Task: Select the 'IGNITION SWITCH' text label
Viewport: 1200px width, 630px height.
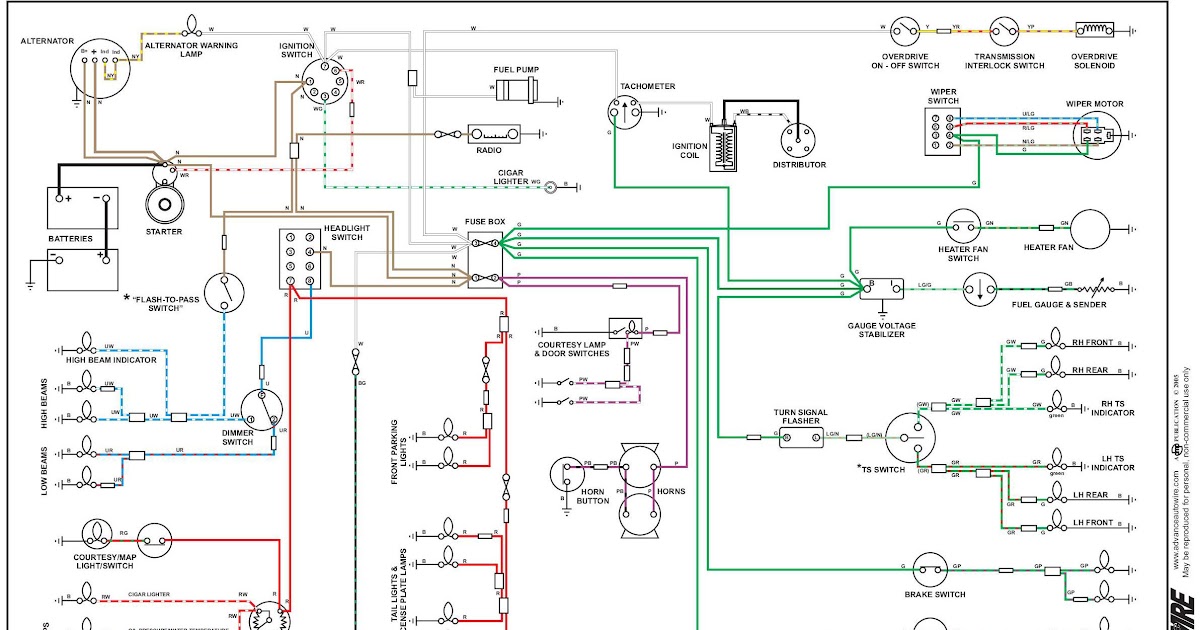Action: pyautogui.click(x=298, y=51)
